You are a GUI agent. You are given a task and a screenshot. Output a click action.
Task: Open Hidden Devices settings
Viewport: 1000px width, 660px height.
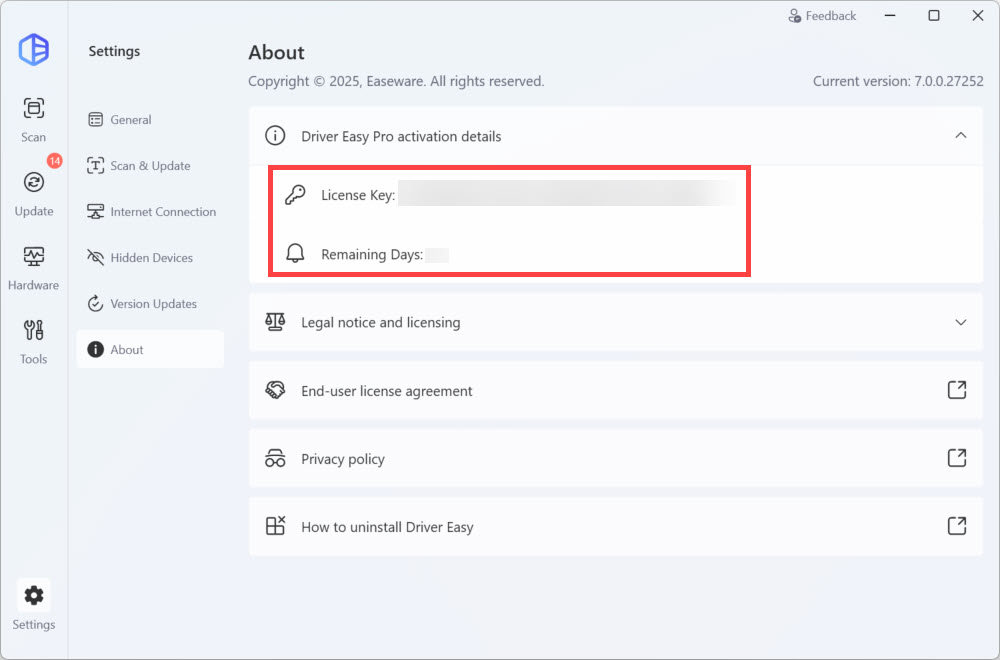(151, 258)
